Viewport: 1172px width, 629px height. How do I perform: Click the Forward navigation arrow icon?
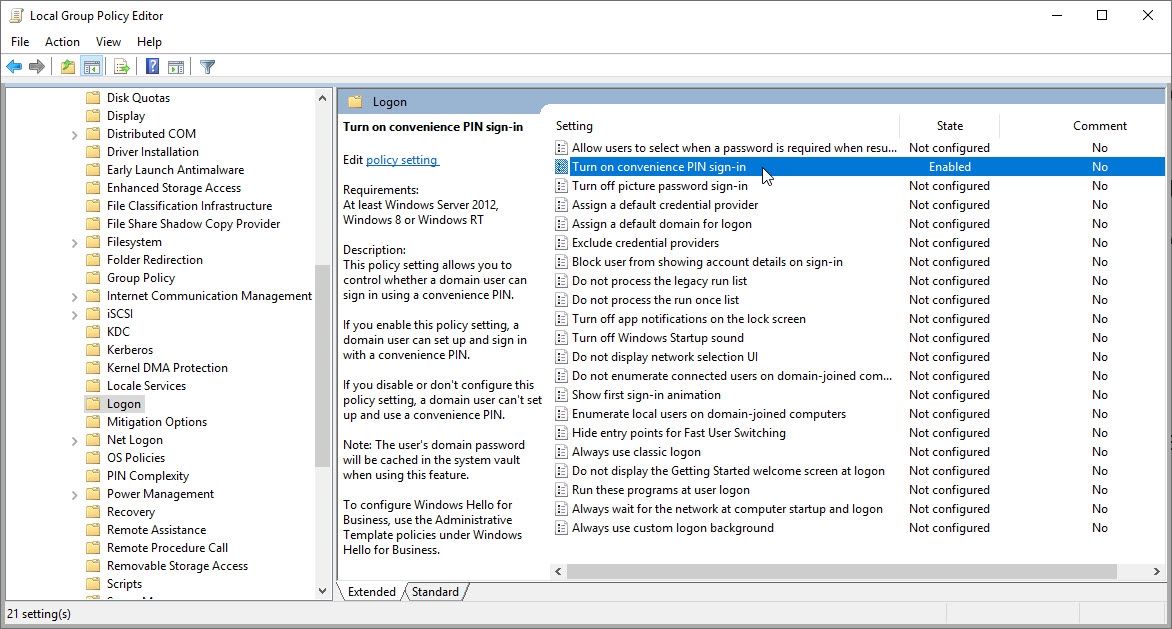(37, 66)
